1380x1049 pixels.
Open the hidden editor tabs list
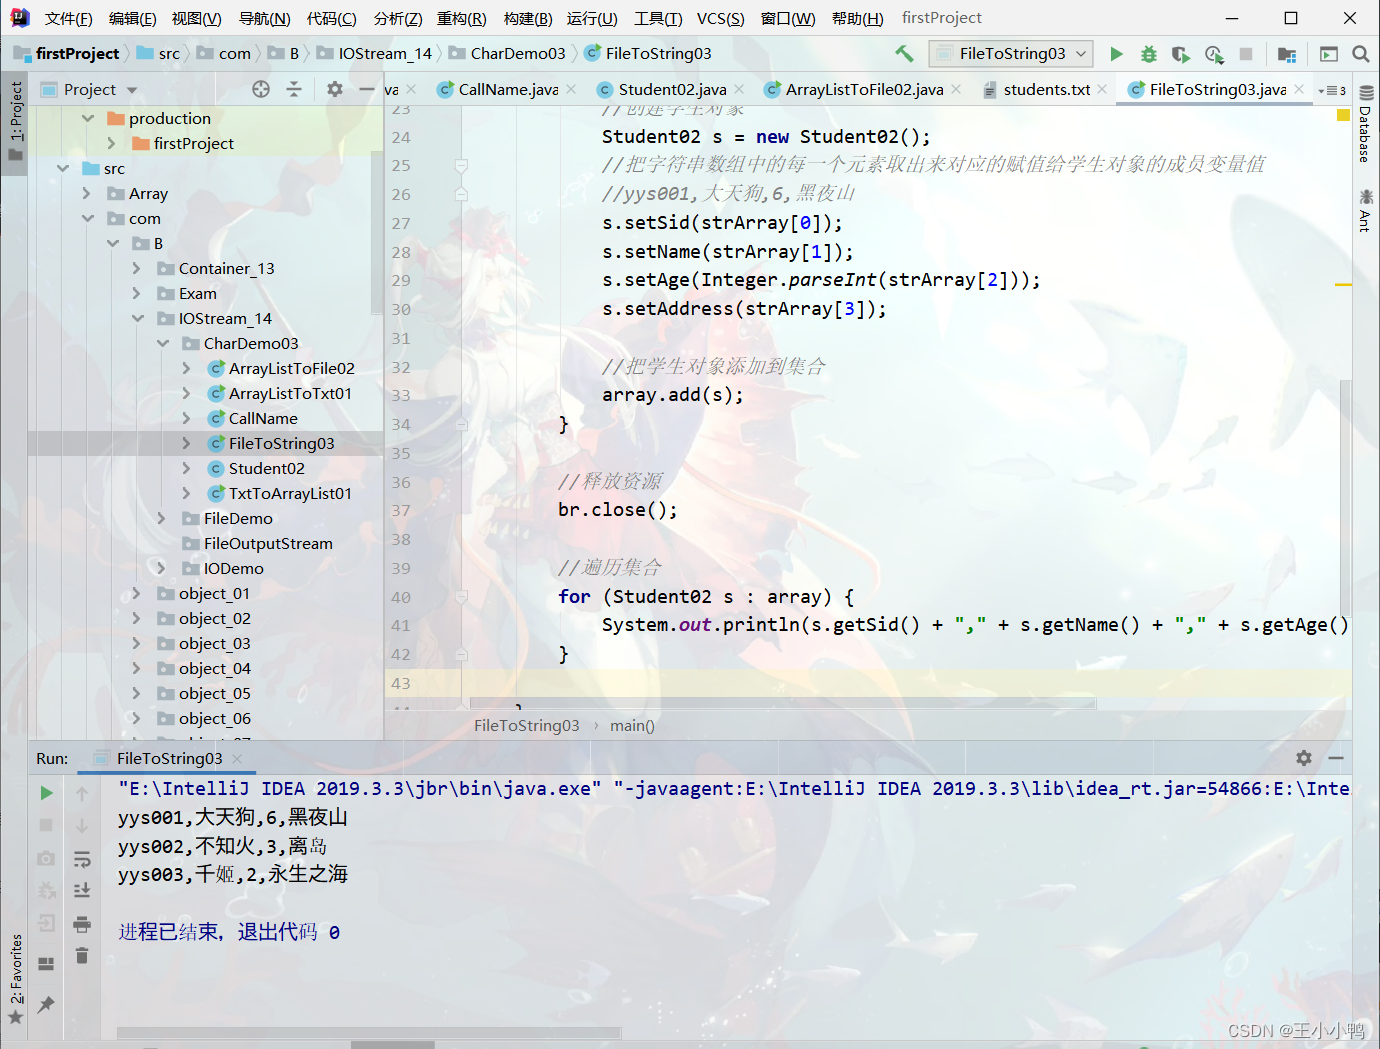coord(1332,90)
